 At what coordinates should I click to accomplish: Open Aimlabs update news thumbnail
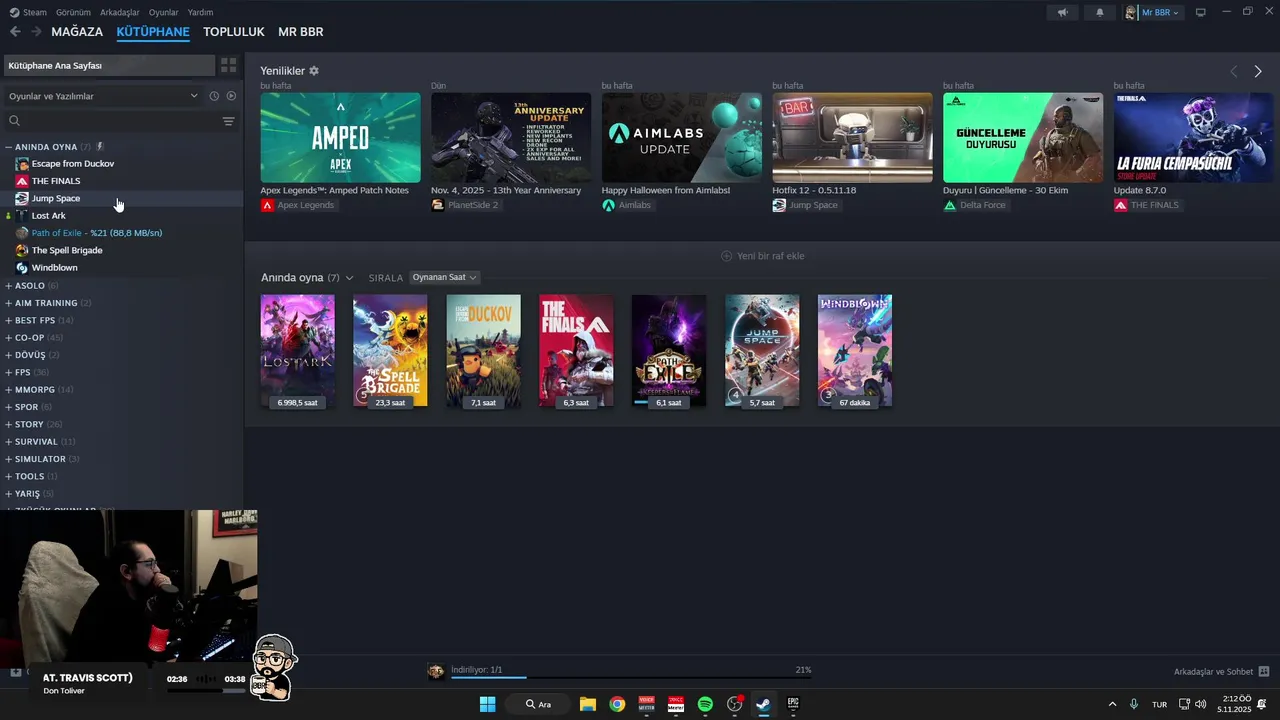click(682, 138)
